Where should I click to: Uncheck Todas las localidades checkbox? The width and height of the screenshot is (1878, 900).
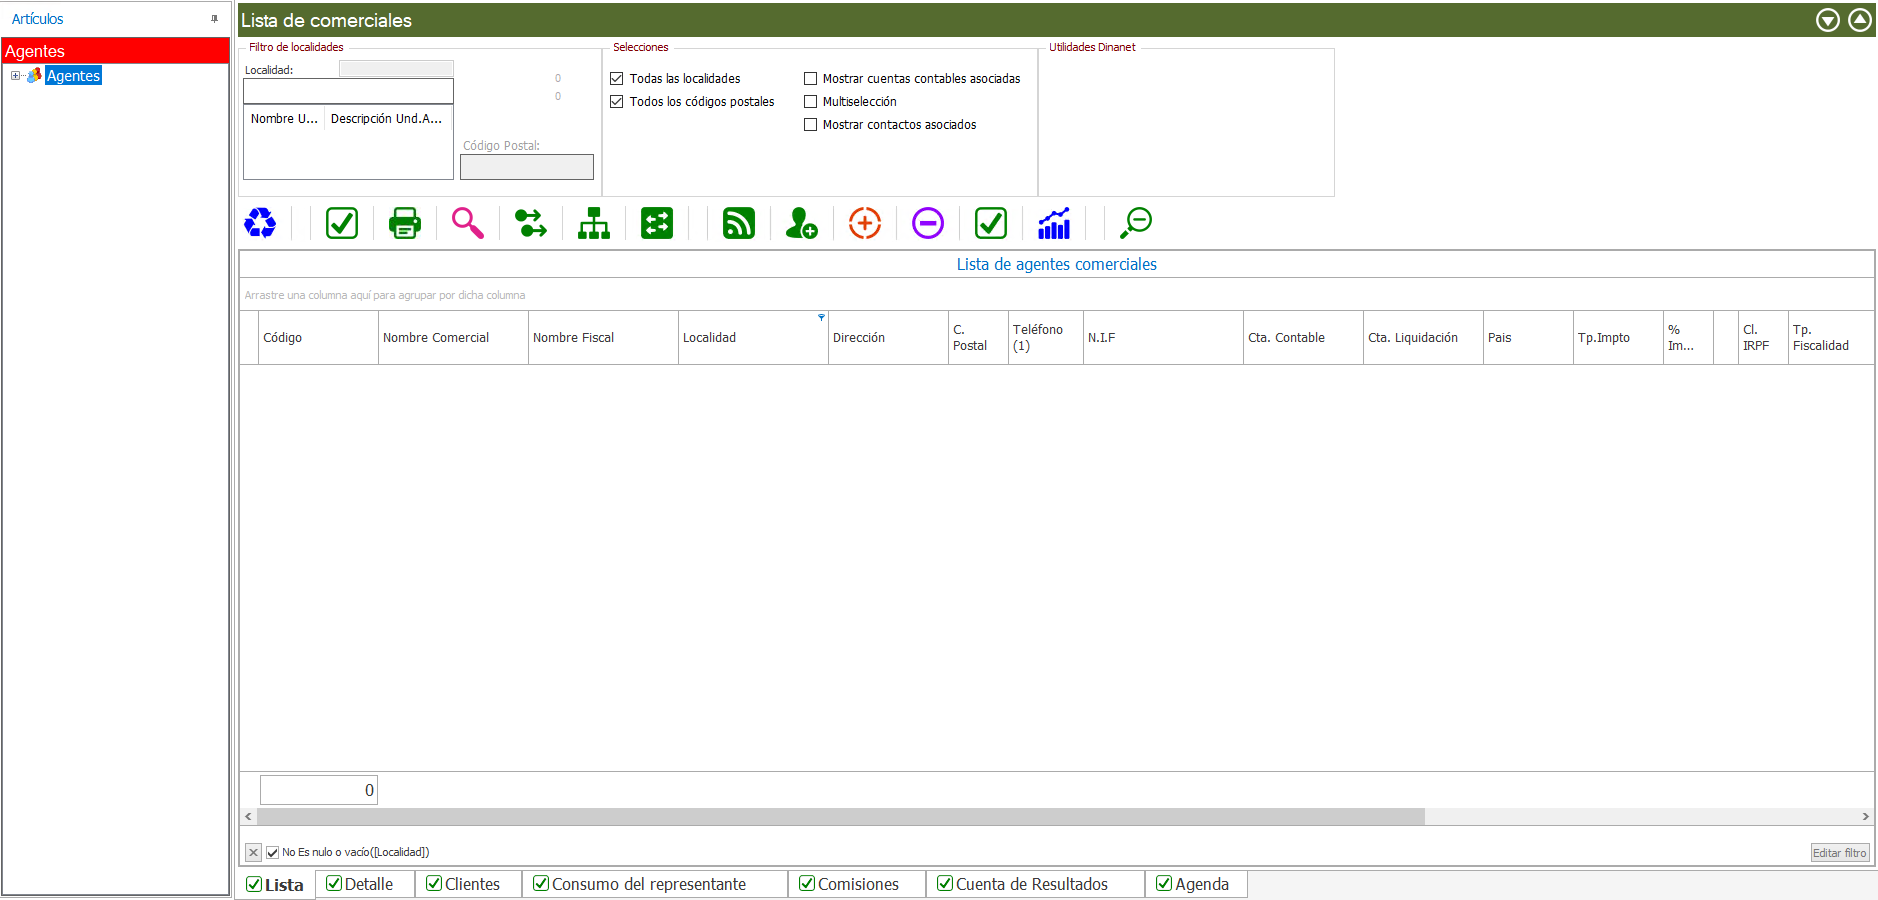pyautogui.click(x=617, y=79)
